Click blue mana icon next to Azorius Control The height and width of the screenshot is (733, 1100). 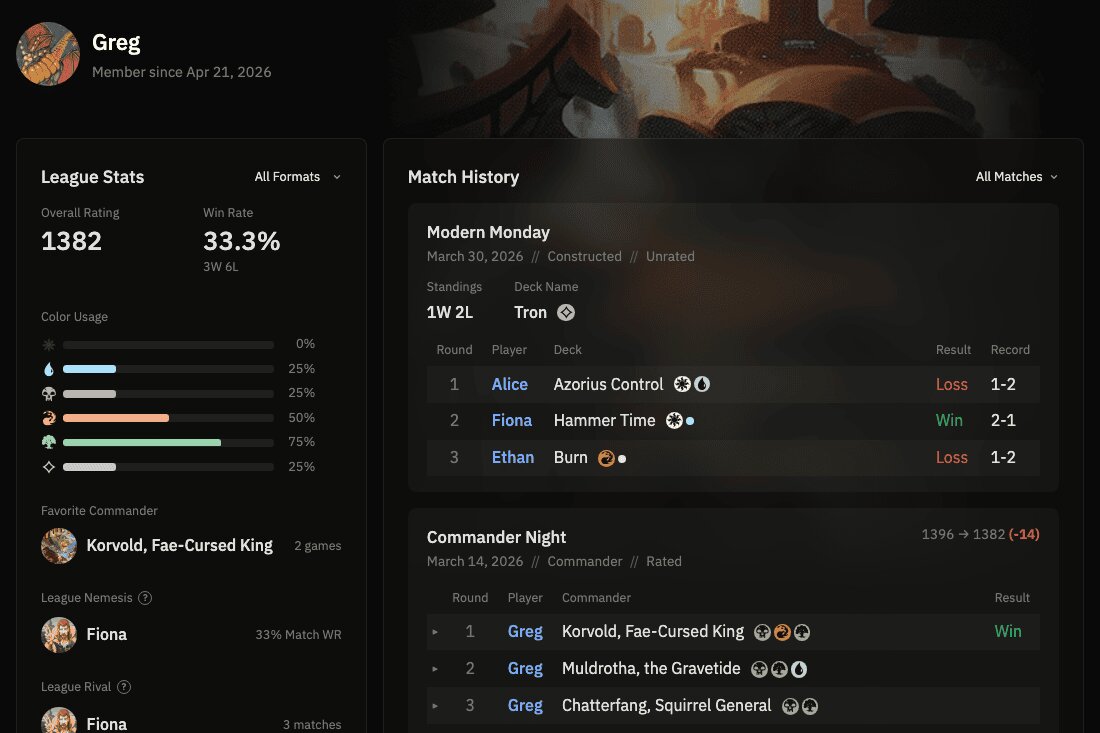pyautogui.click(x=702, y=384)
